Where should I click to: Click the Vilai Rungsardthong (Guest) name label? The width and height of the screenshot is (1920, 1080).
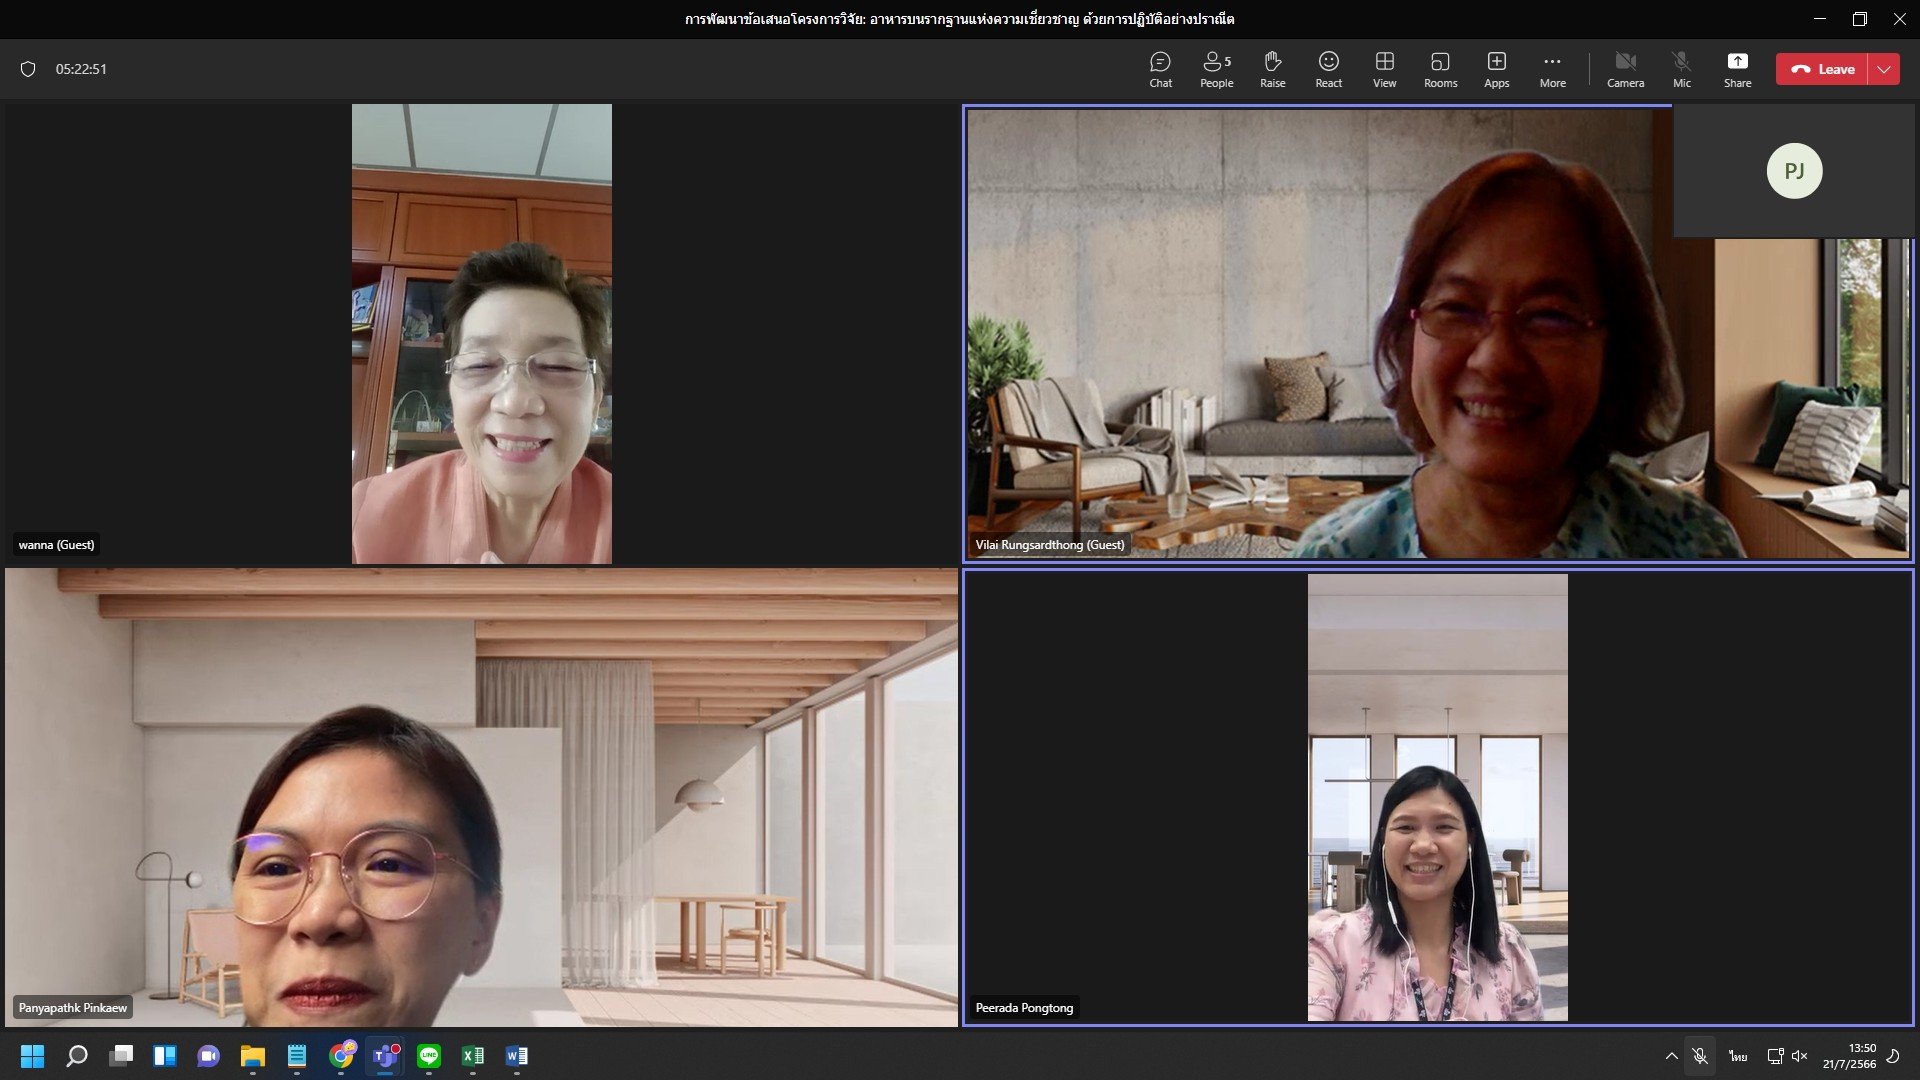1050,545
